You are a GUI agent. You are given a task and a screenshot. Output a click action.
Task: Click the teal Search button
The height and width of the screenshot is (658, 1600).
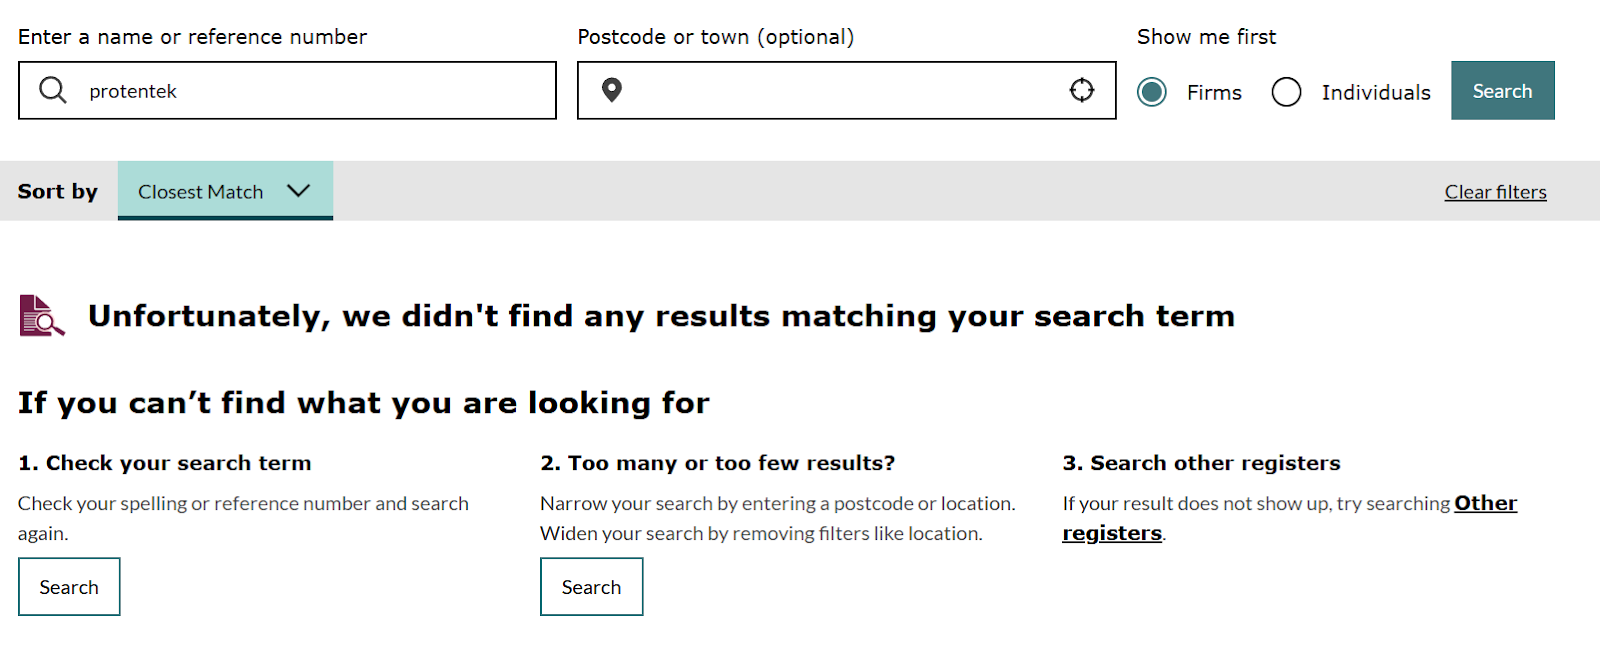(1503, 90)
